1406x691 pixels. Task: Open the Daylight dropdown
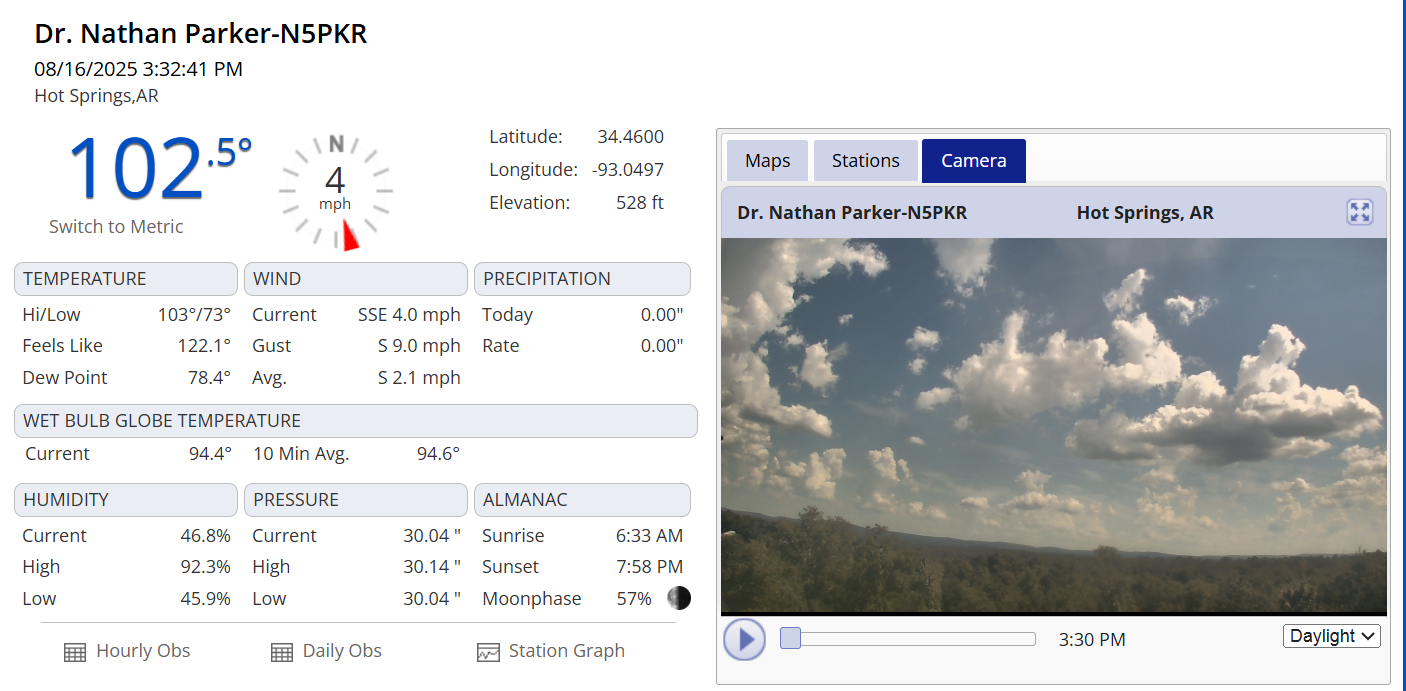(x=1331, y=636)
